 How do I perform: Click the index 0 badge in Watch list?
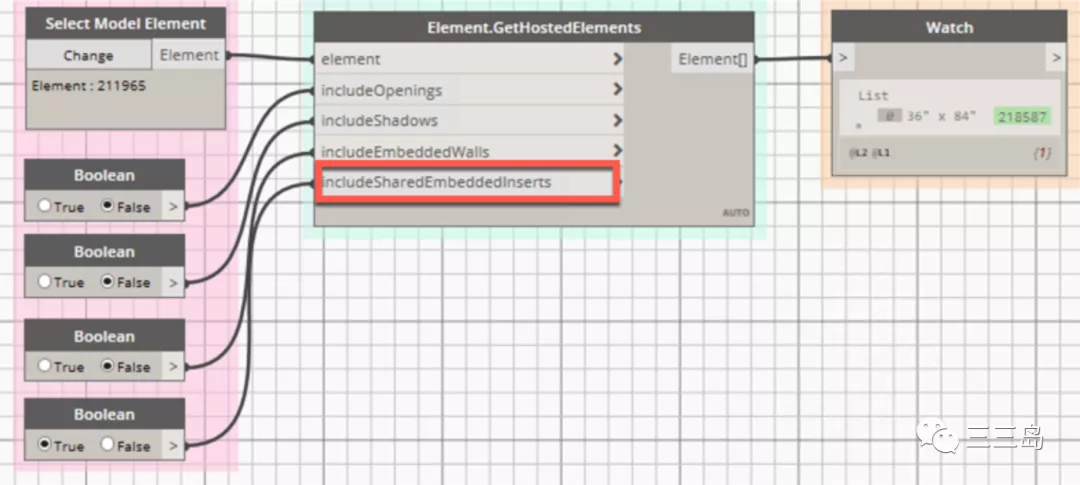pyautogui.click(x=889, y=116)
